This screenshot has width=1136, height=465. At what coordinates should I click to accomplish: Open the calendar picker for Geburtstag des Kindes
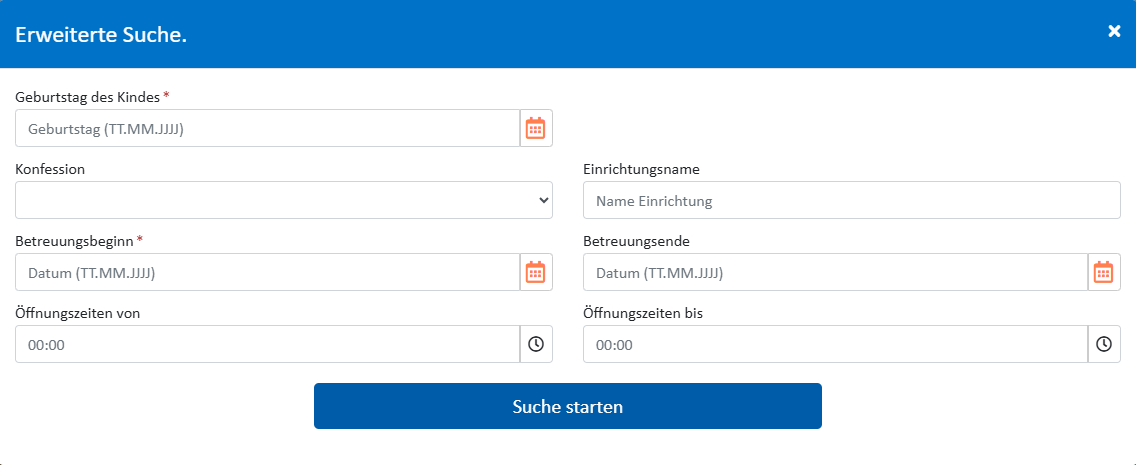[536, 128]
